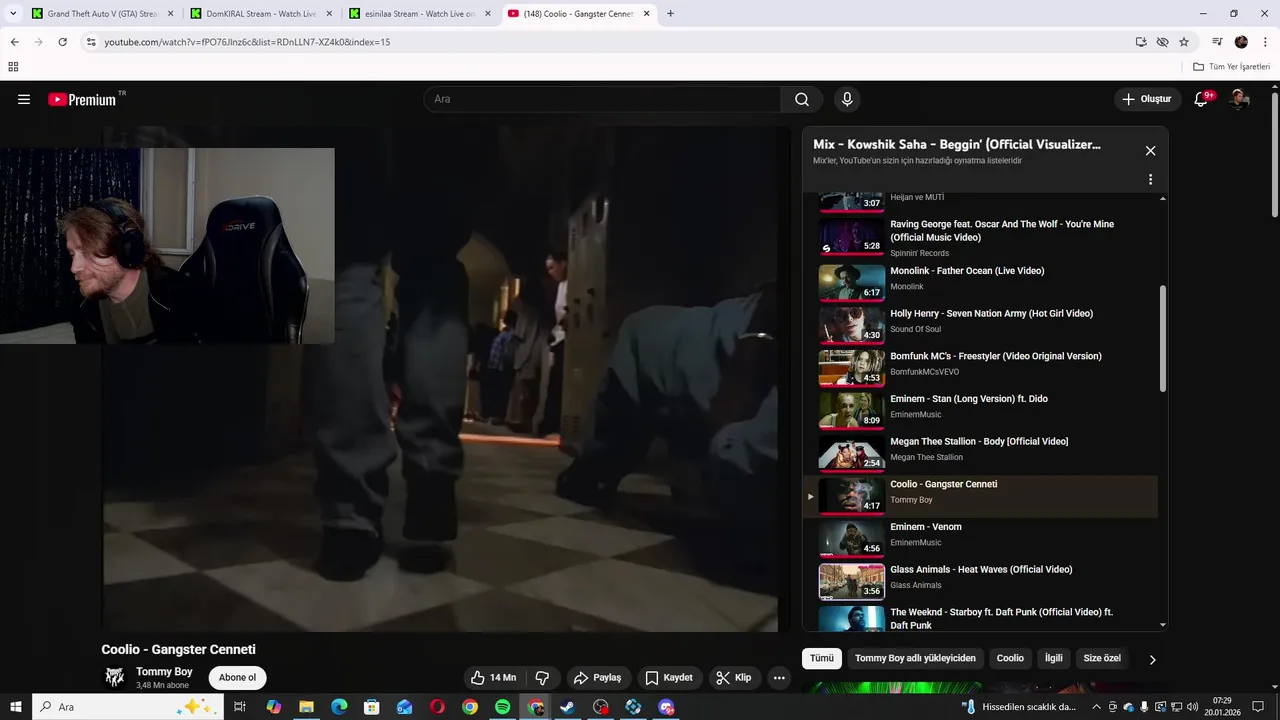Viewport: 1280px width, 720px height.
Task: Select the Size özel filter chip
Action: [1102, 659]
